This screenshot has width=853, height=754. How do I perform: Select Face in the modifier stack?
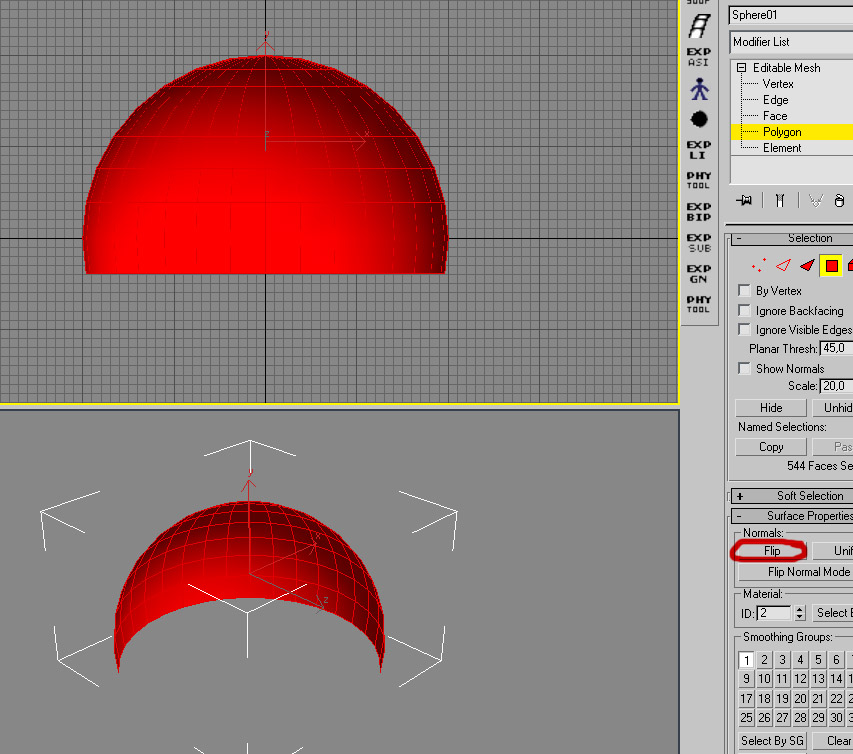coord(775,116)
